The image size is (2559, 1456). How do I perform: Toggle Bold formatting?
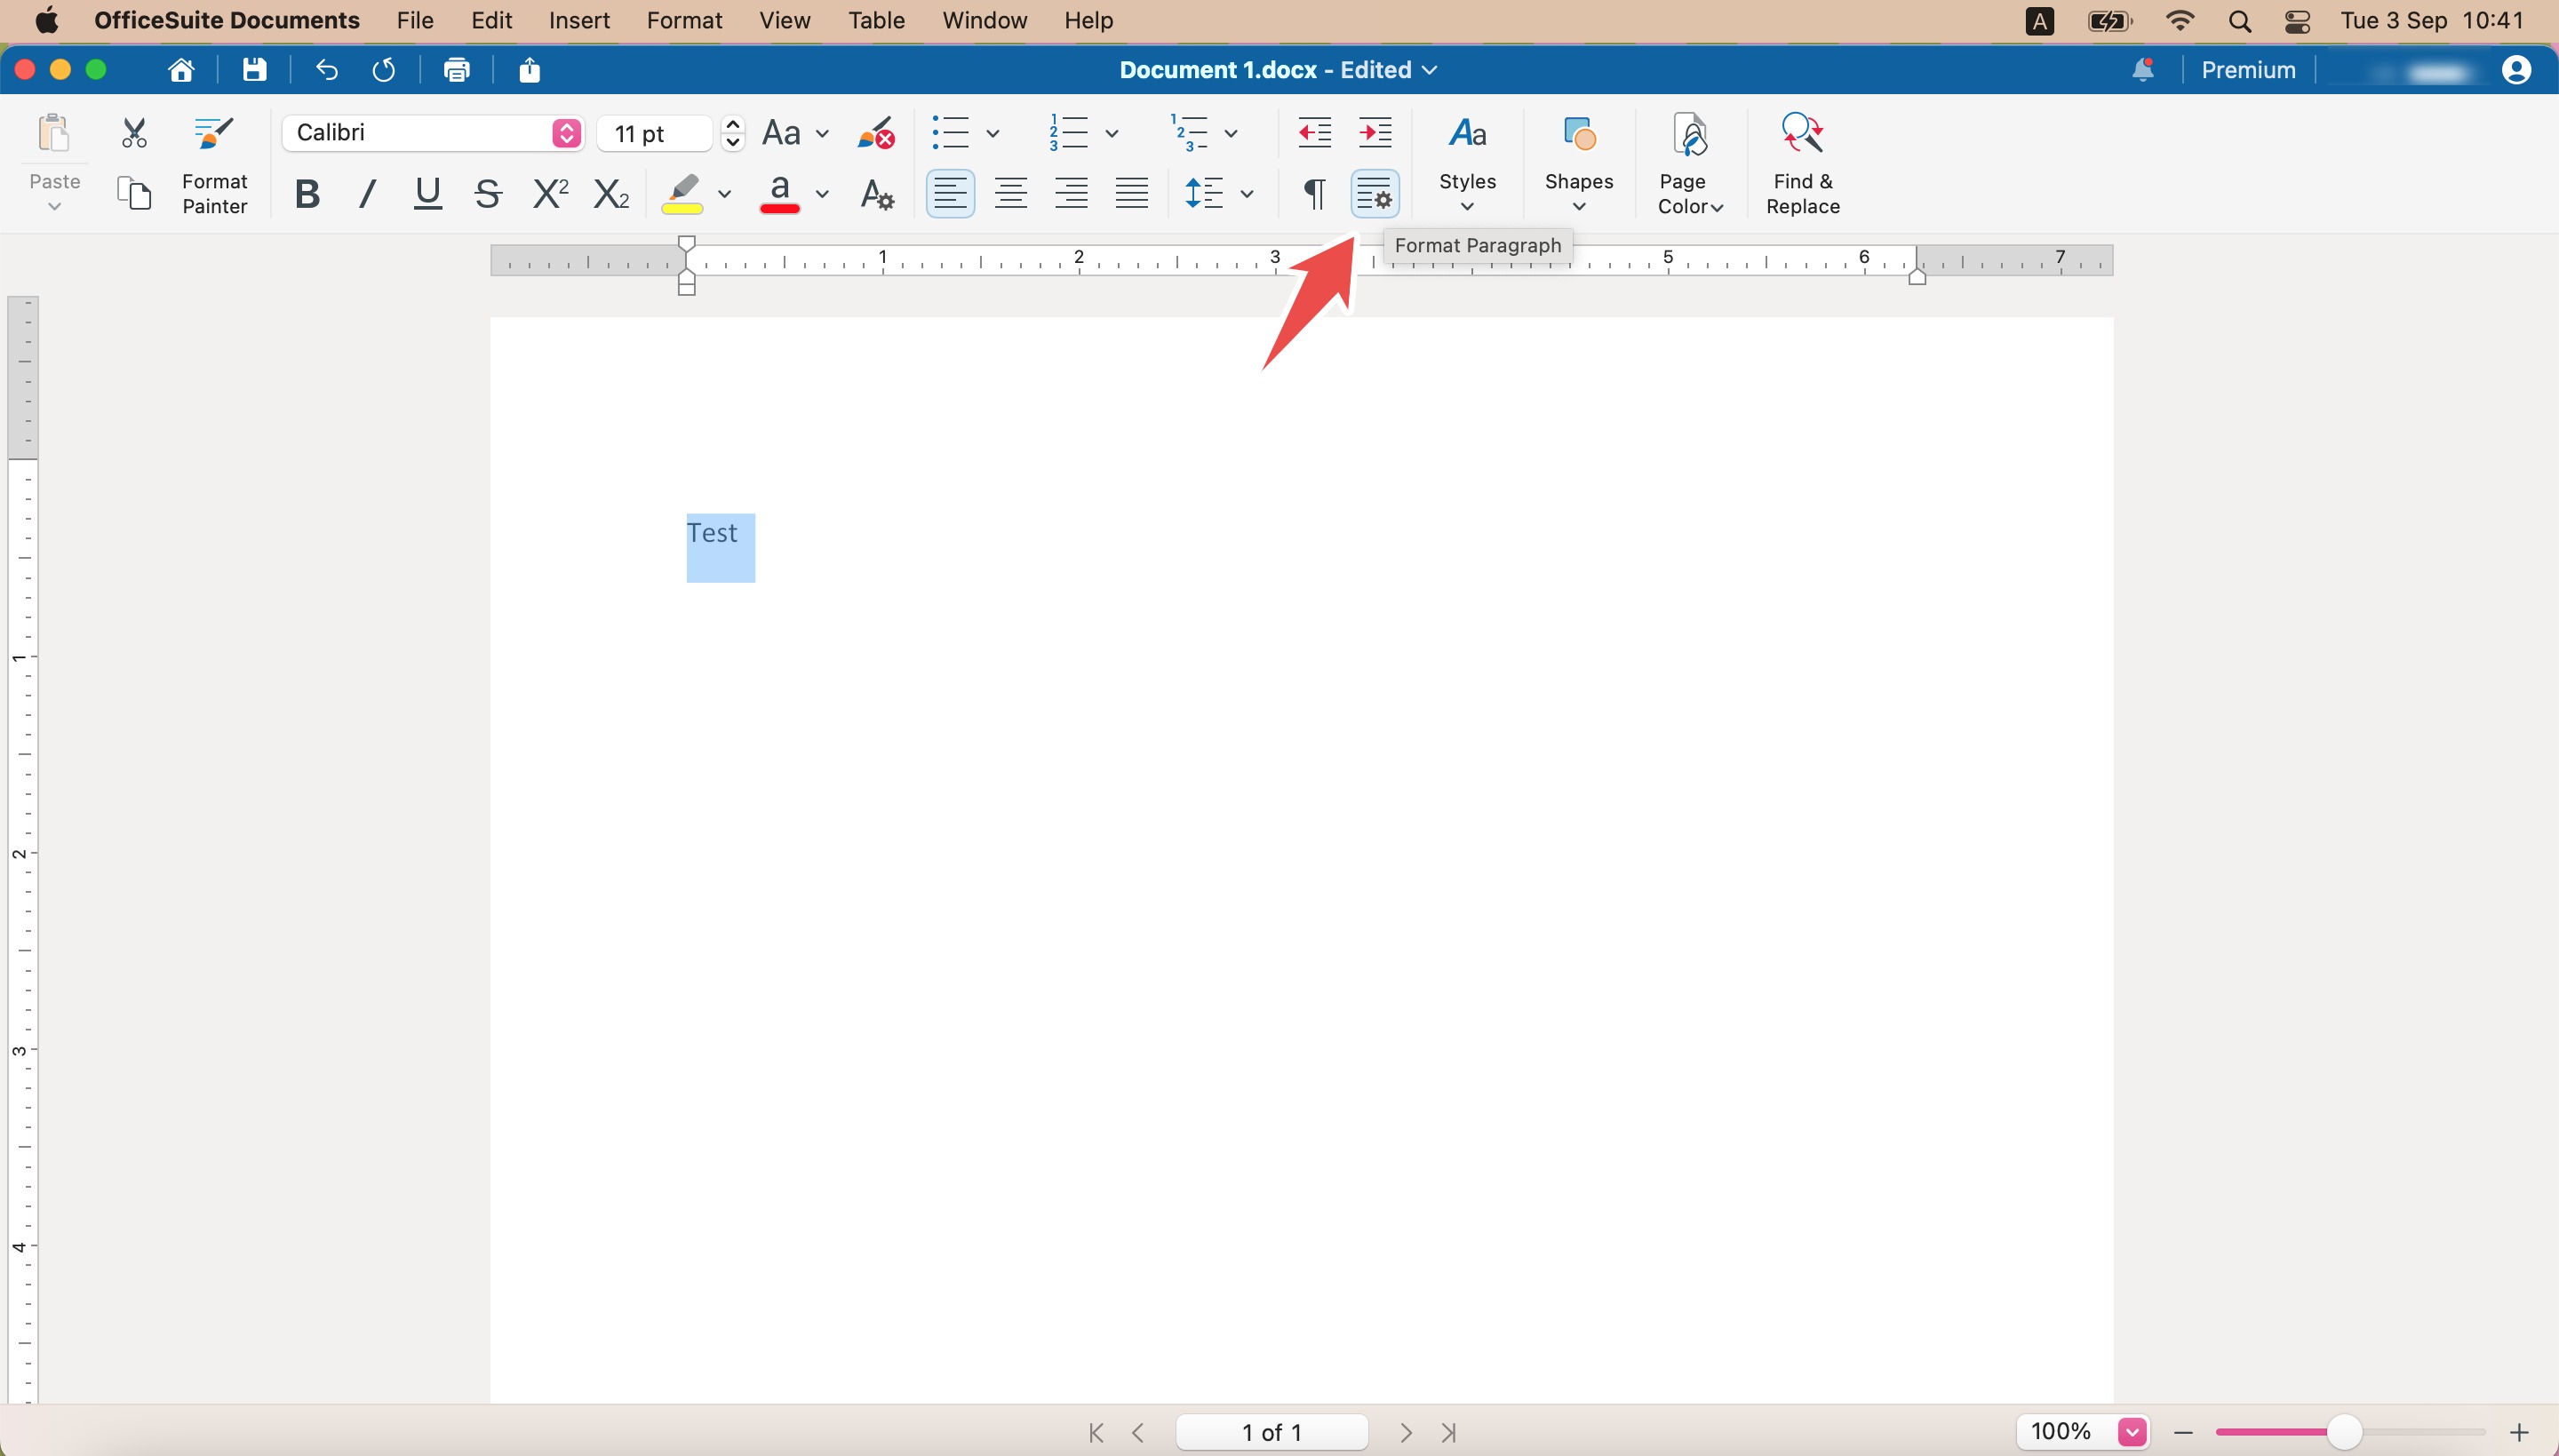click(307, 193)
